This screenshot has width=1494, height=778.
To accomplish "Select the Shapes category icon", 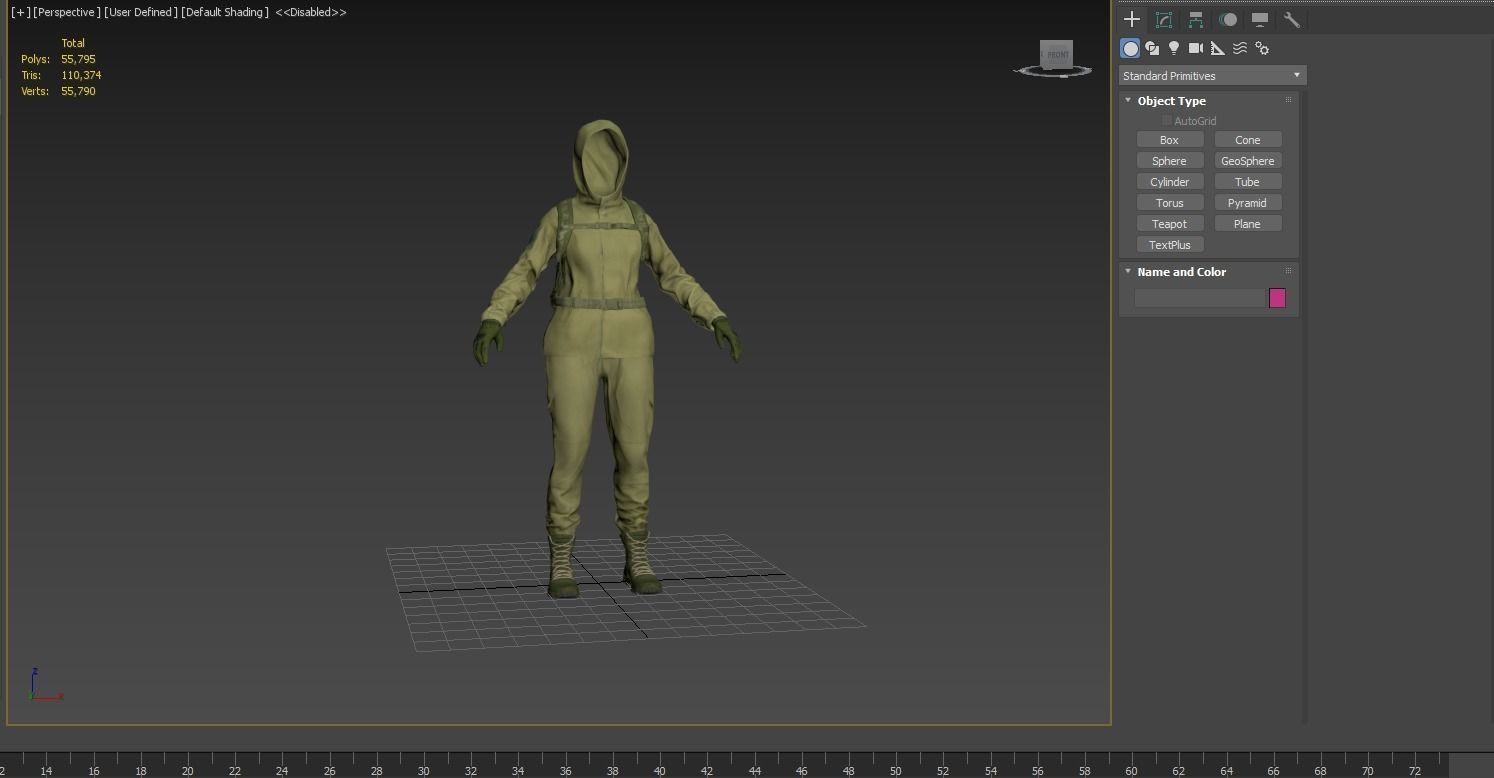I will point(1152,48).
